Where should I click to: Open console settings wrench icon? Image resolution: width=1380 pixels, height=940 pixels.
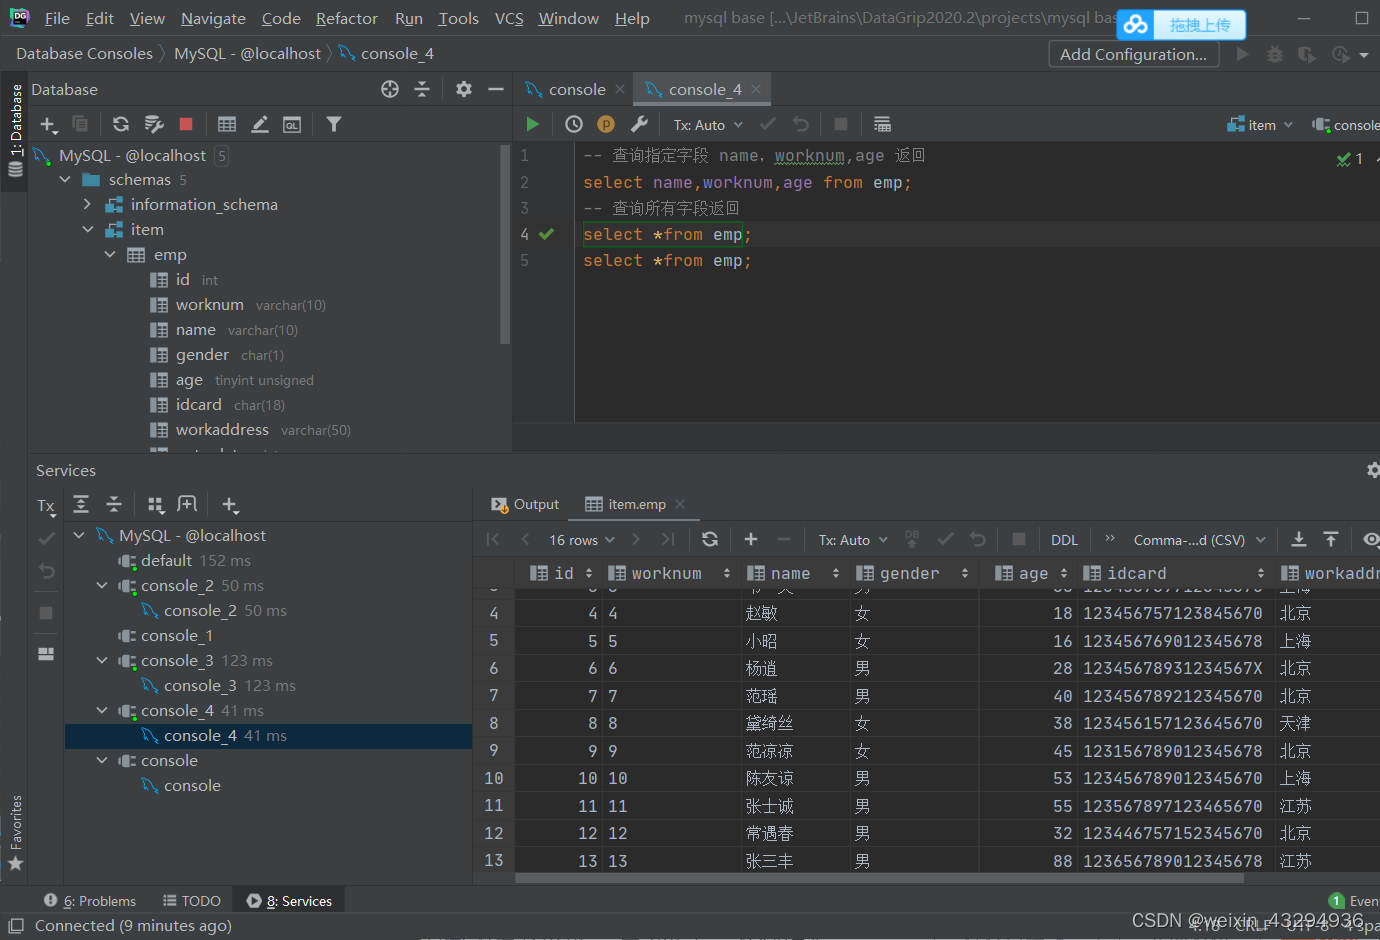[x=639, y=124]
